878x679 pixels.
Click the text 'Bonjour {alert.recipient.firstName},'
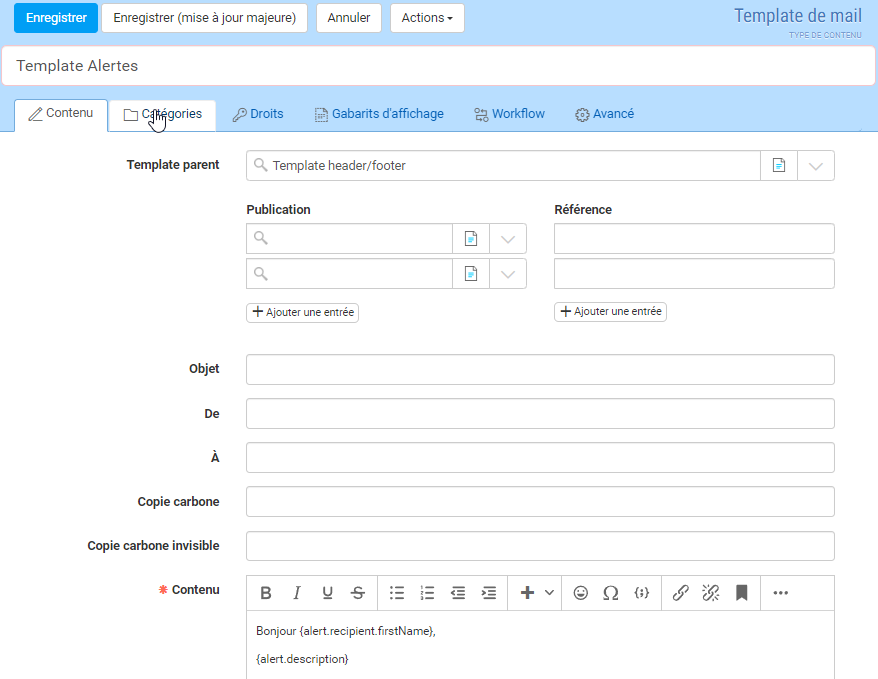(345, 631)
